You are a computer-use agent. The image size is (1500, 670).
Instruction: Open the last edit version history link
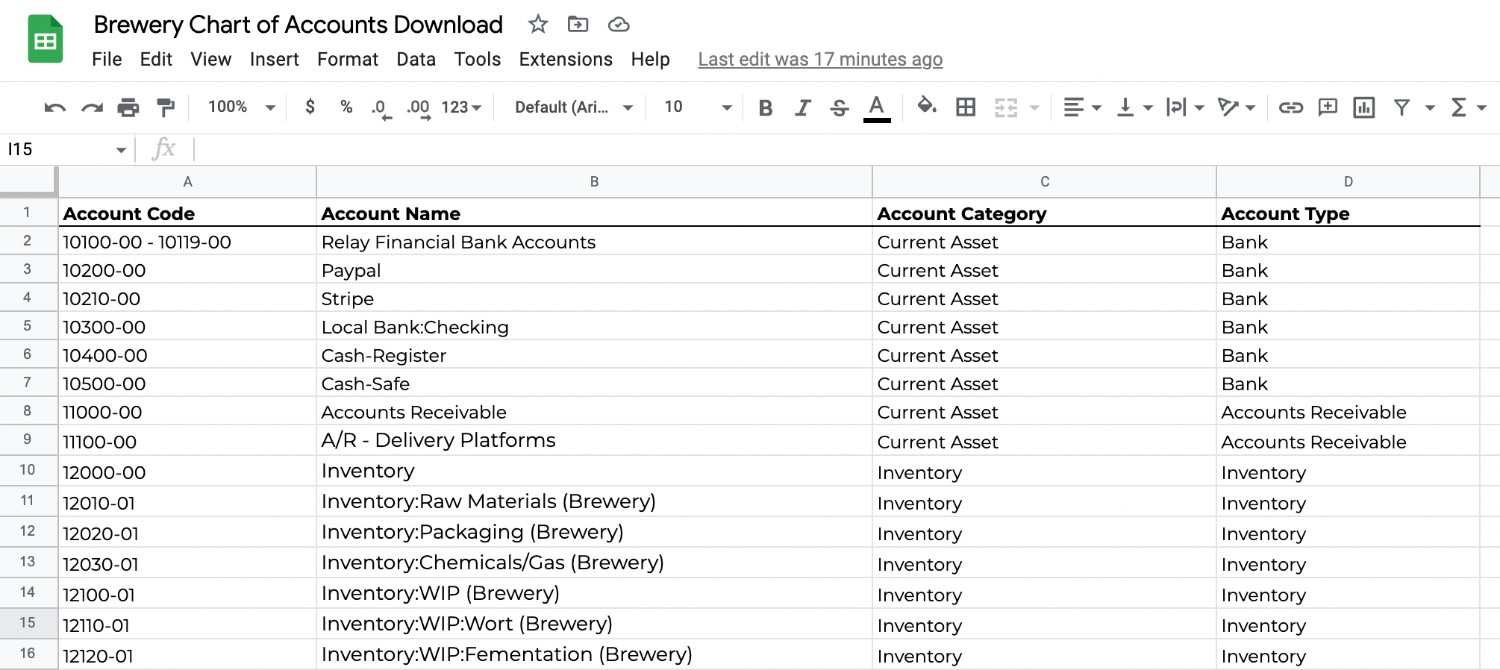coord(820,59)
